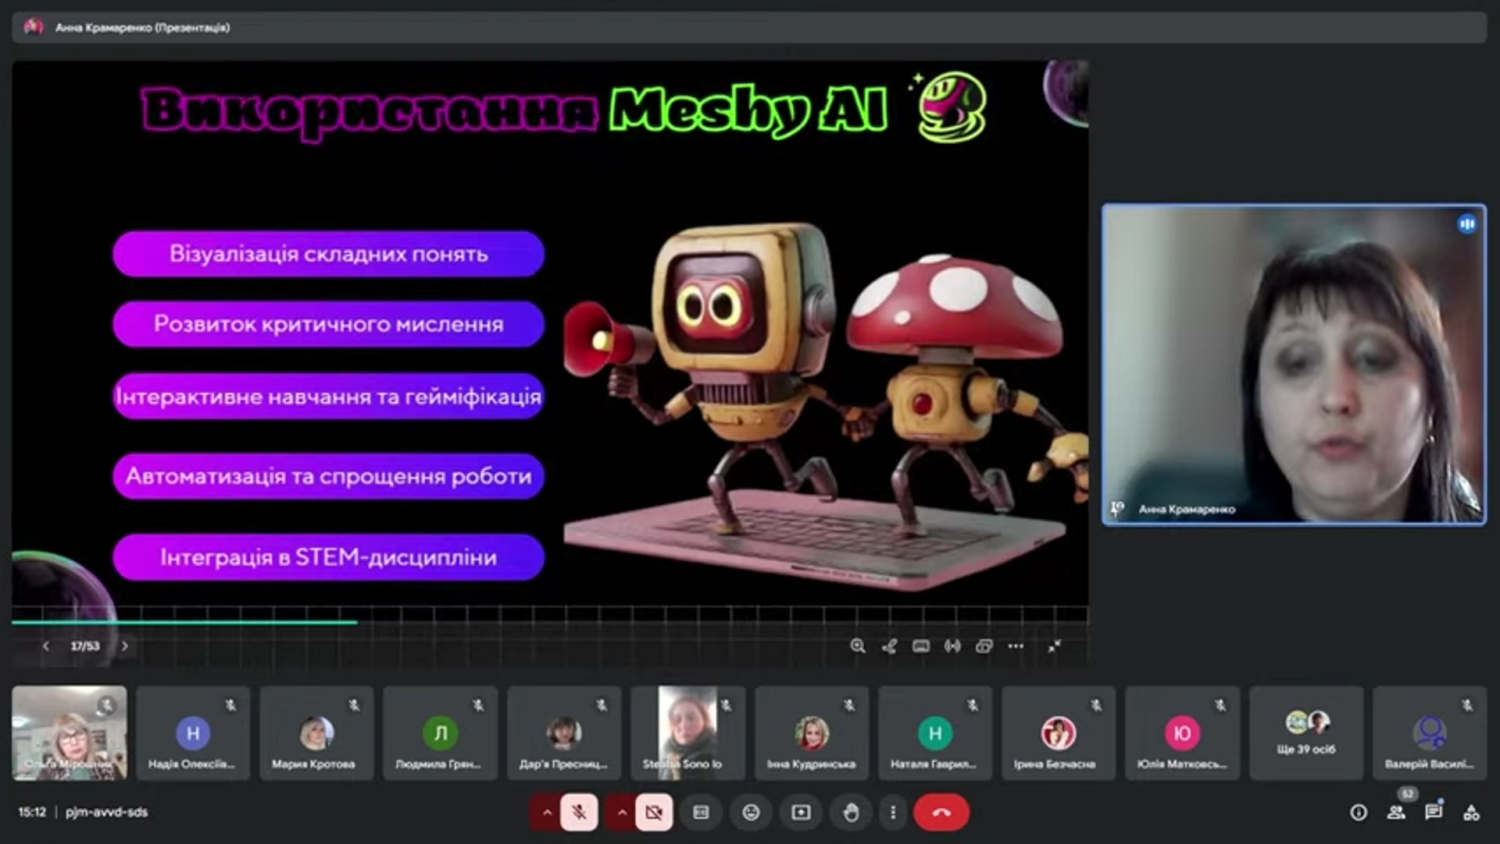Viewport: 1500px width, 844px height.
Task: Select Stesha Sono lo video tile
Action: (688, 733)
